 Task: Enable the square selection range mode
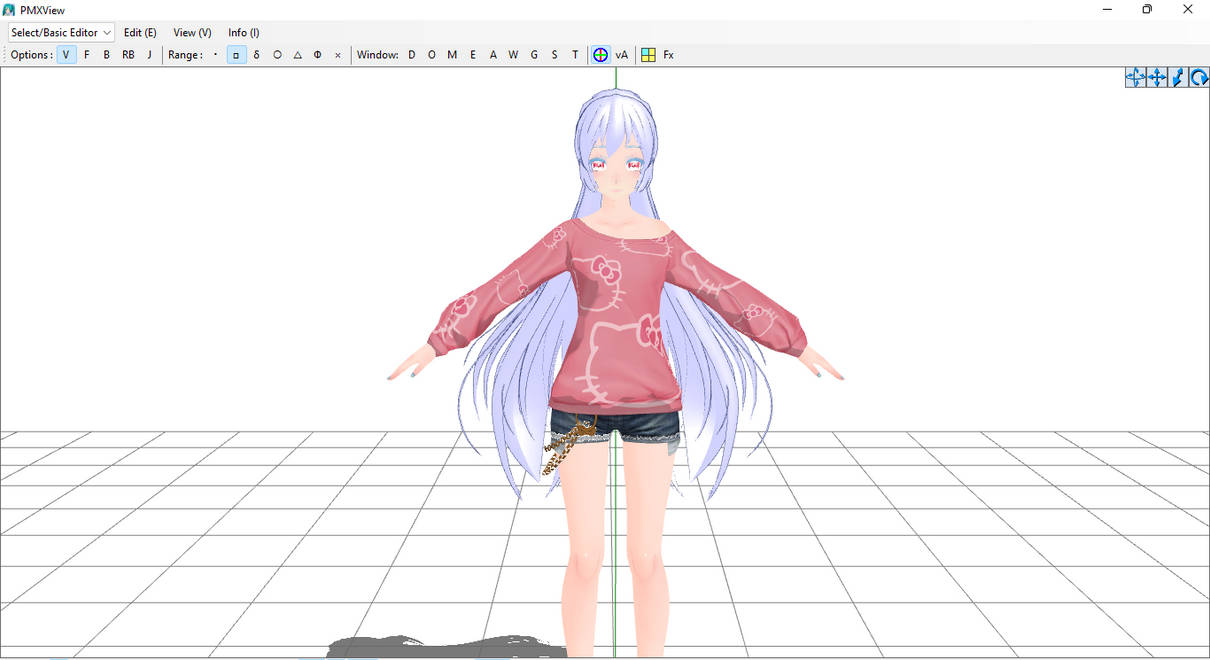click(236, 55)
